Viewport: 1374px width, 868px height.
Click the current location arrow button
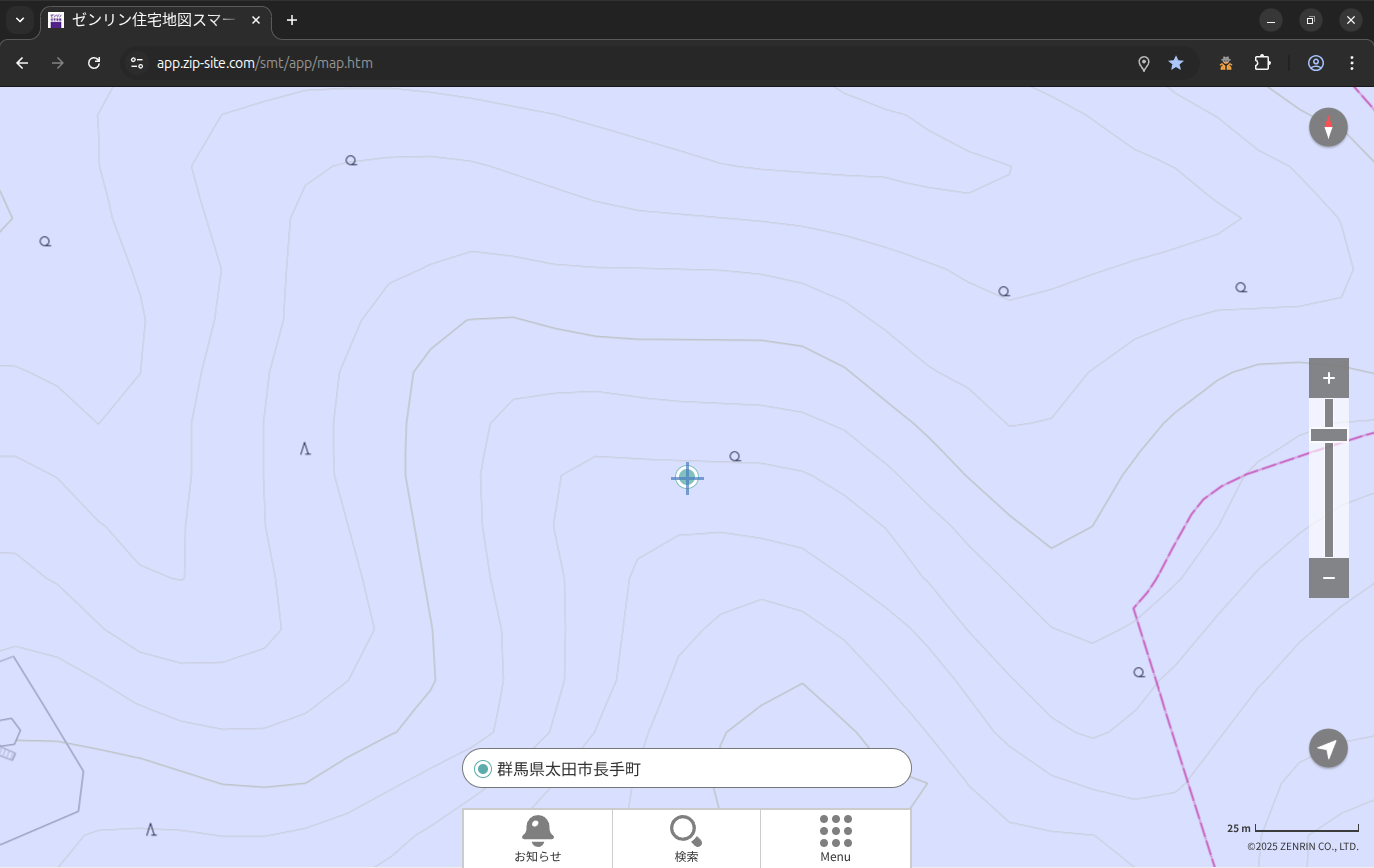[x=1328, y=749]
